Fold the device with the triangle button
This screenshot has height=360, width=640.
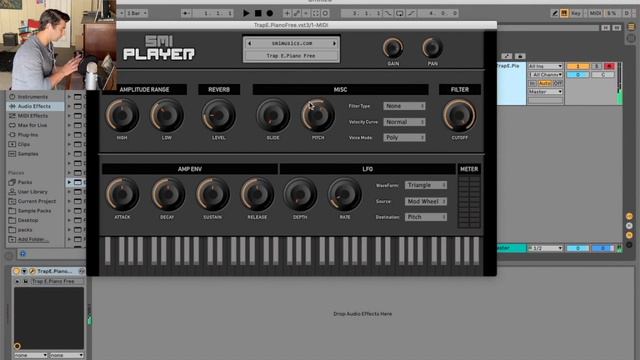tap(24, 271)
